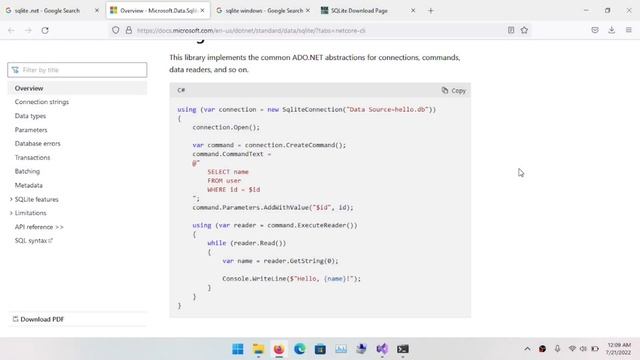Open Metadata article
The height and width of the screenshot is (360, 640).
(x=29, y=185)
